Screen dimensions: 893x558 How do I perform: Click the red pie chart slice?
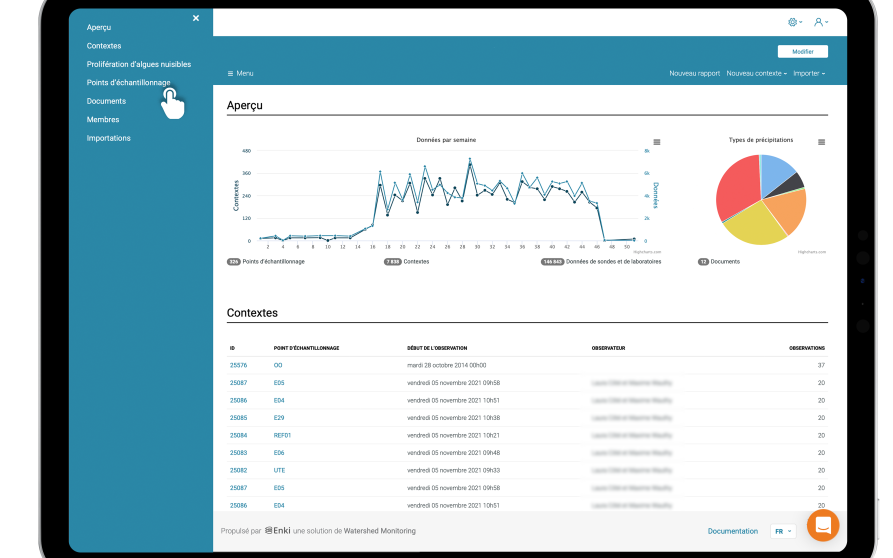pyautogui.click(x=738, y=188)
